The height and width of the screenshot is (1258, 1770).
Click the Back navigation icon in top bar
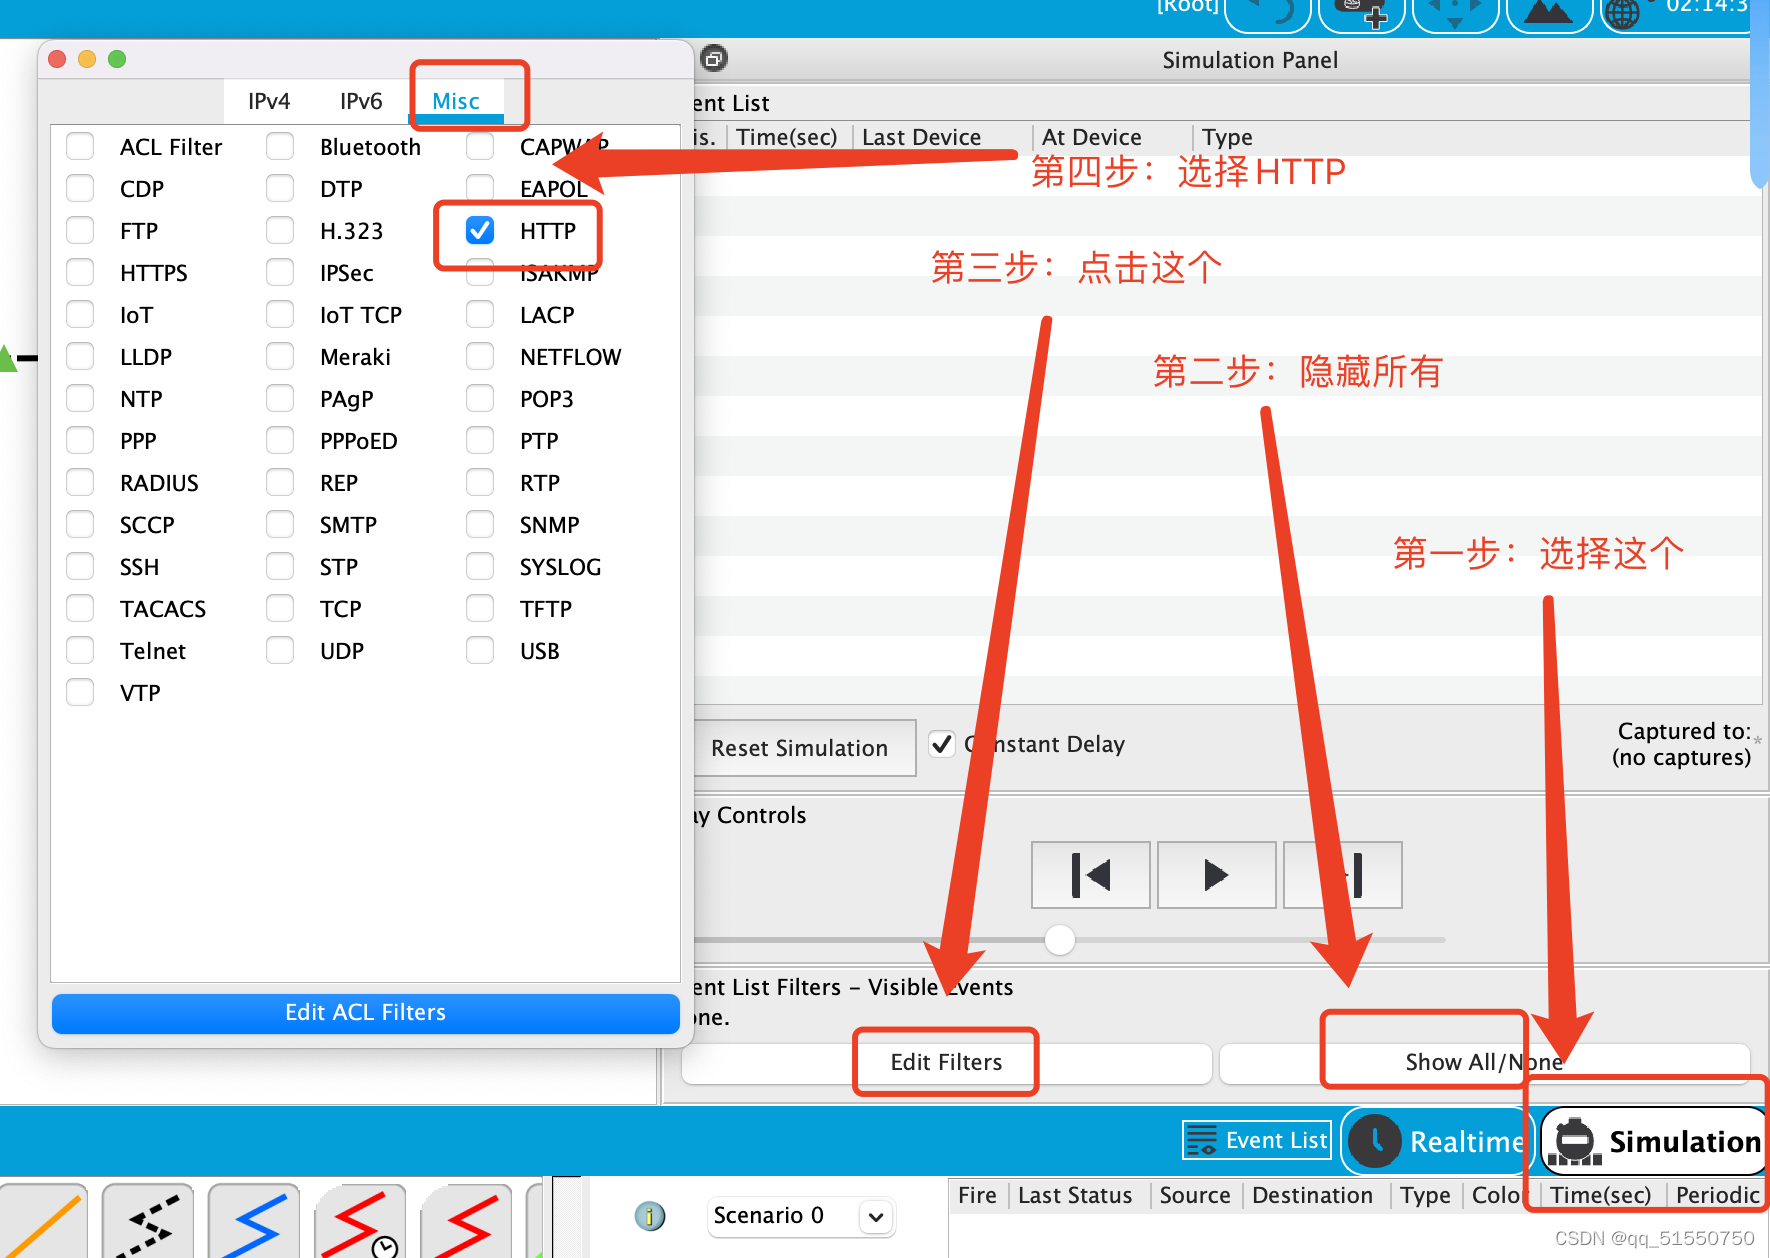point(1268,14)
